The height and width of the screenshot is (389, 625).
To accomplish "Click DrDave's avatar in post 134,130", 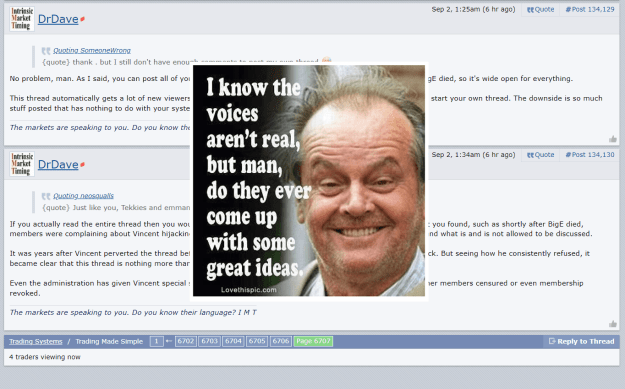I will pyautogui.click(x=22, y=164).
